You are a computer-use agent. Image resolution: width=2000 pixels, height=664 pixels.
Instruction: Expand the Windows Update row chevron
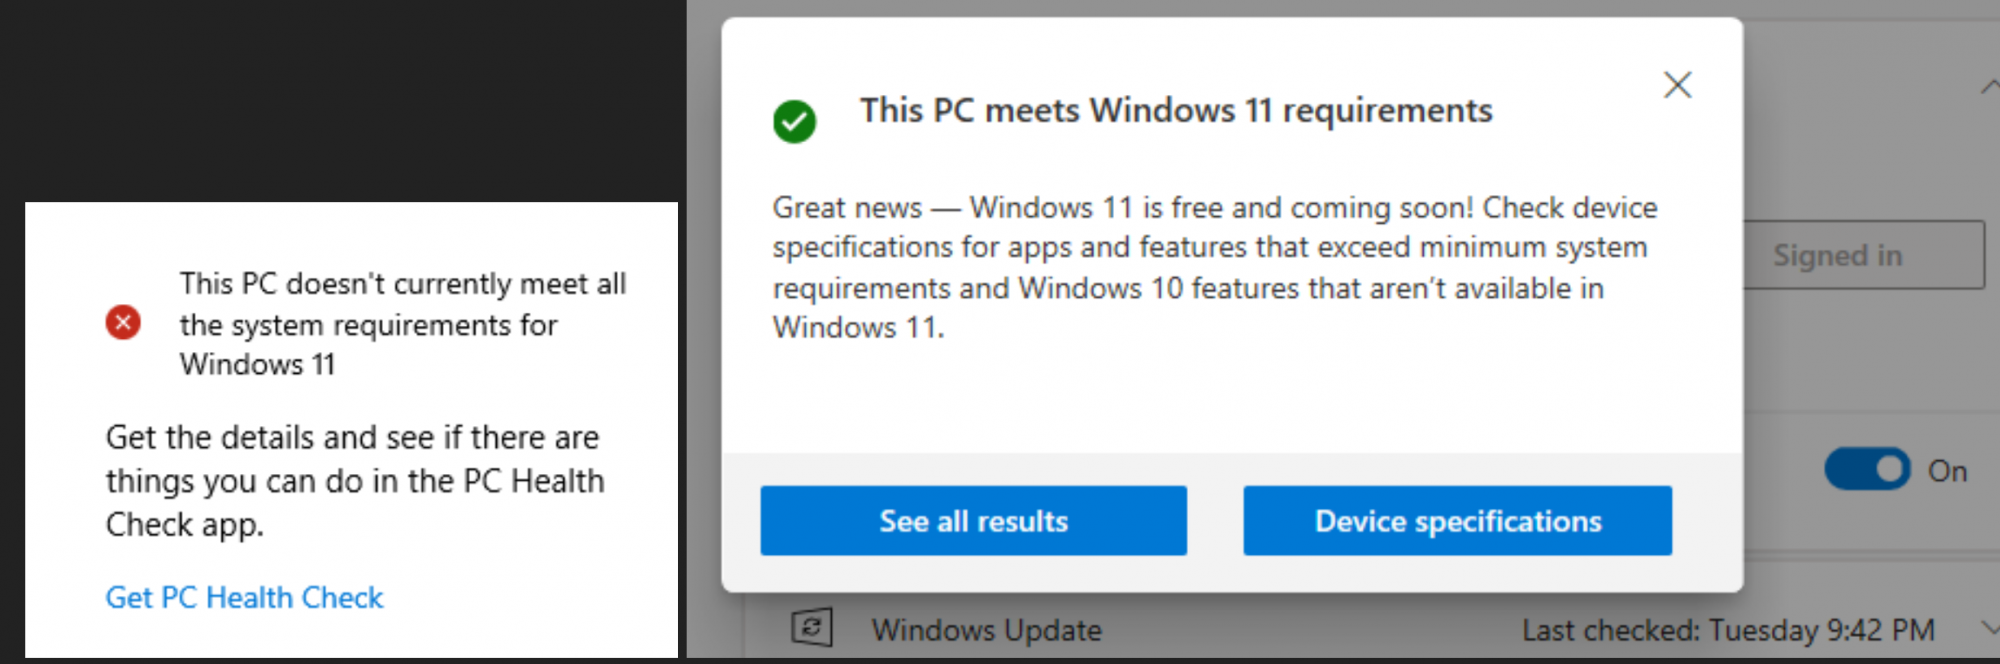(x=1988, y=628)
